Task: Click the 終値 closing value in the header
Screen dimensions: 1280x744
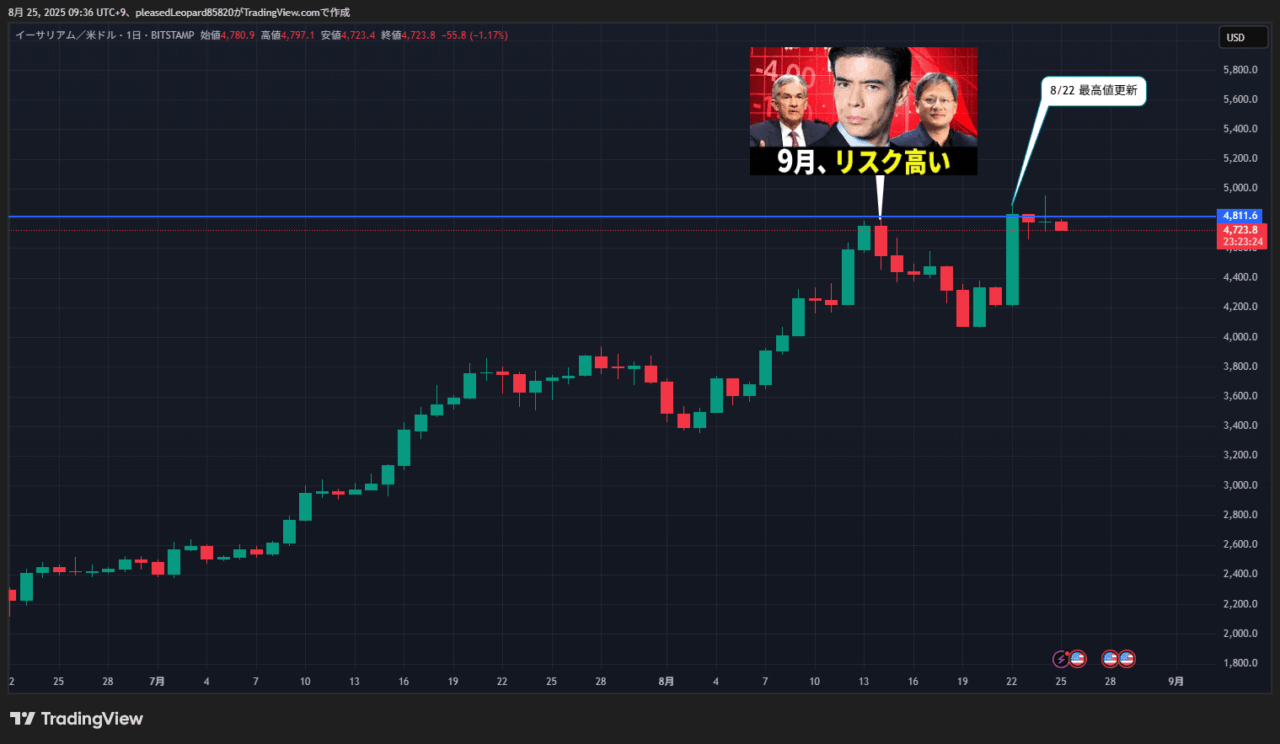Action: click(418, 35)
